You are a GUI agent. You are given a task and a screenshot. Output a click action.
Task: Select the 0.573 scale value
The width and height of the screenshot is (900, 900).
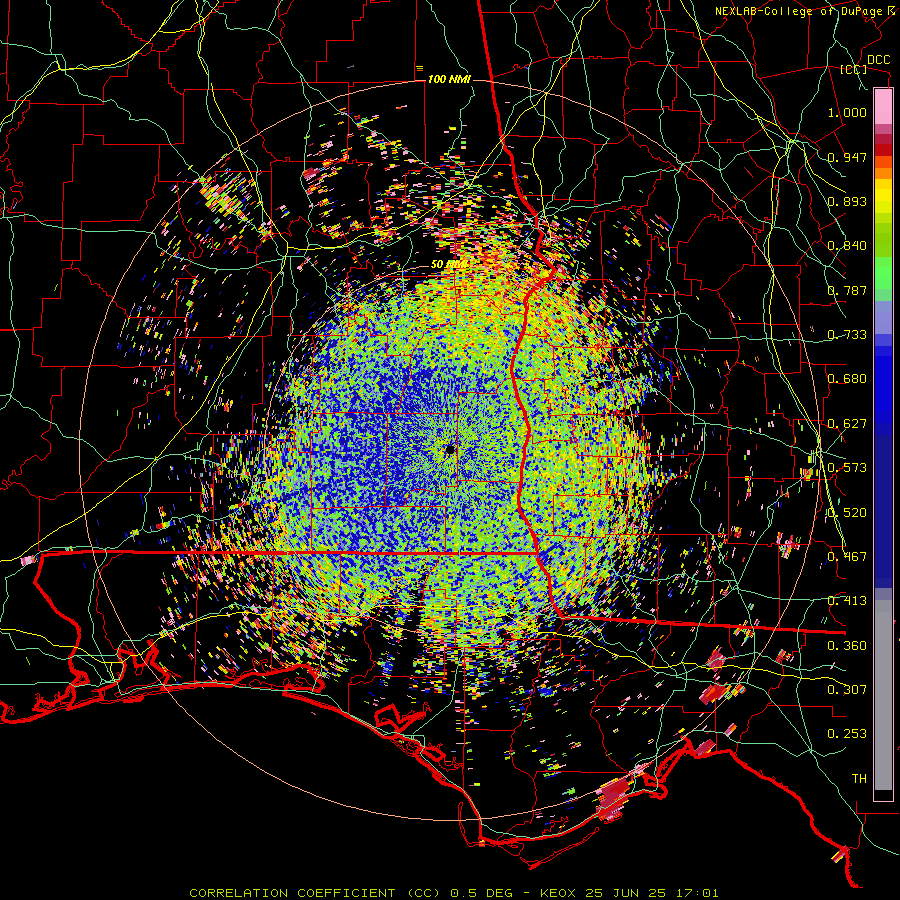pos(847,468)
